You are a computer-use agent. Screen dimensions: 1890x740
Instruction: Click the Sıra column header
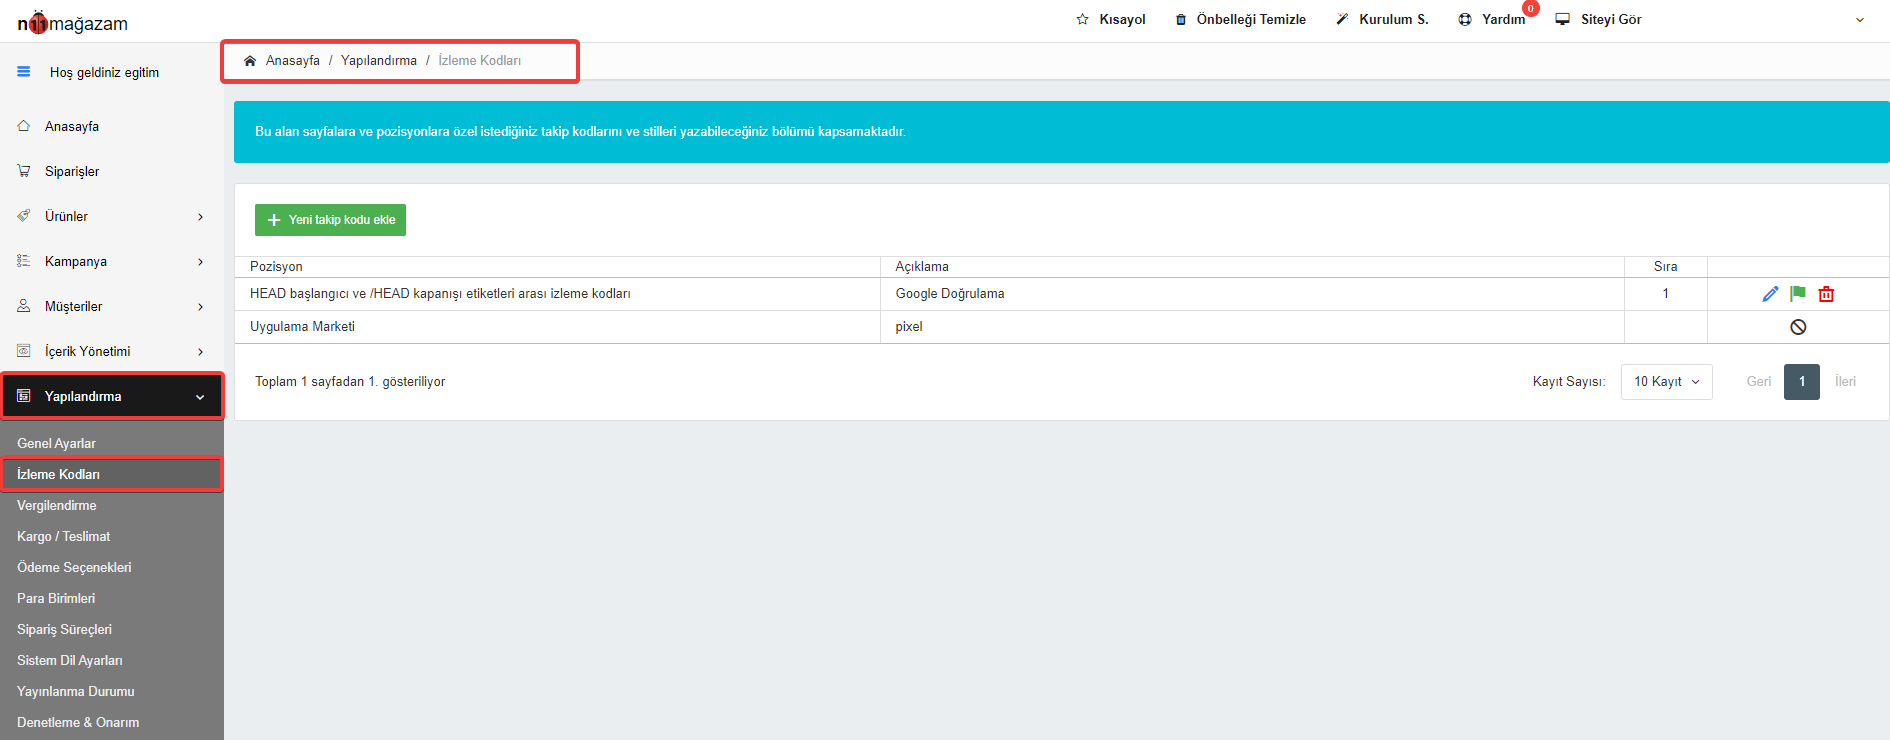[x=1665, y=267]
